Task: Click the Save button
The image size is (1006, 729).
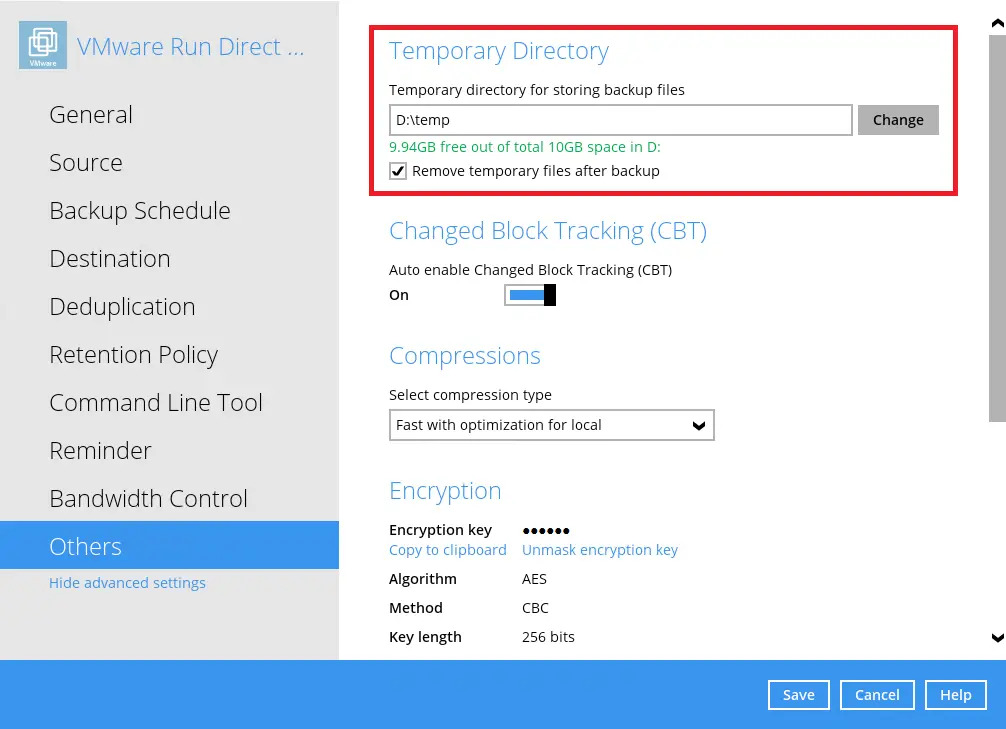Action: pos(798,695)
